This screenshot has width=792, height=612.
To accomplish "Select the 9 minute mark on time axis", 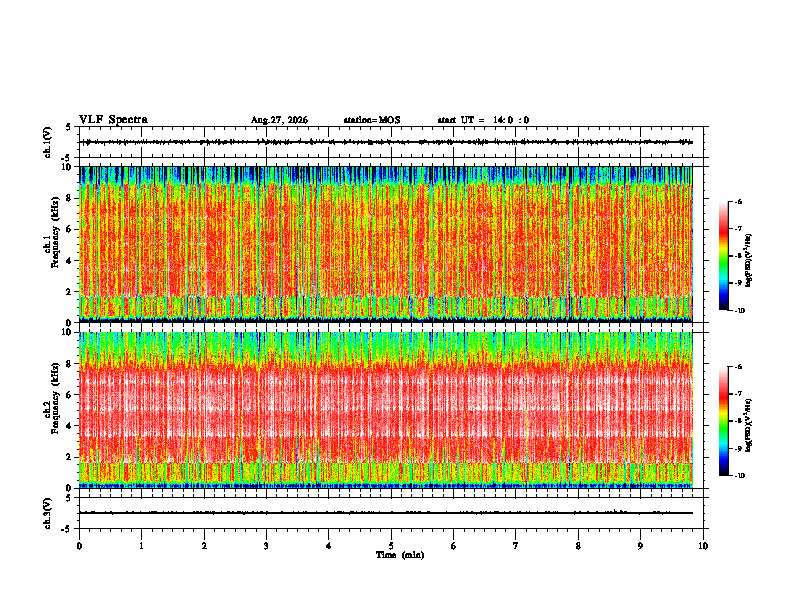I will pyautogui.click(x=640, y=546).
